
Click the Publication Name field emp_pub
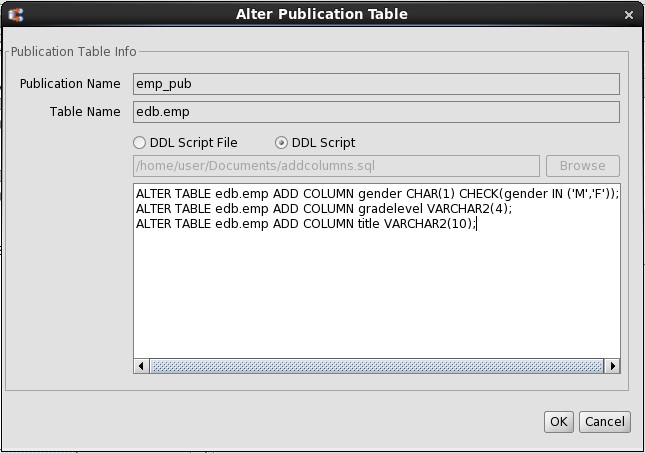(376, 84)
